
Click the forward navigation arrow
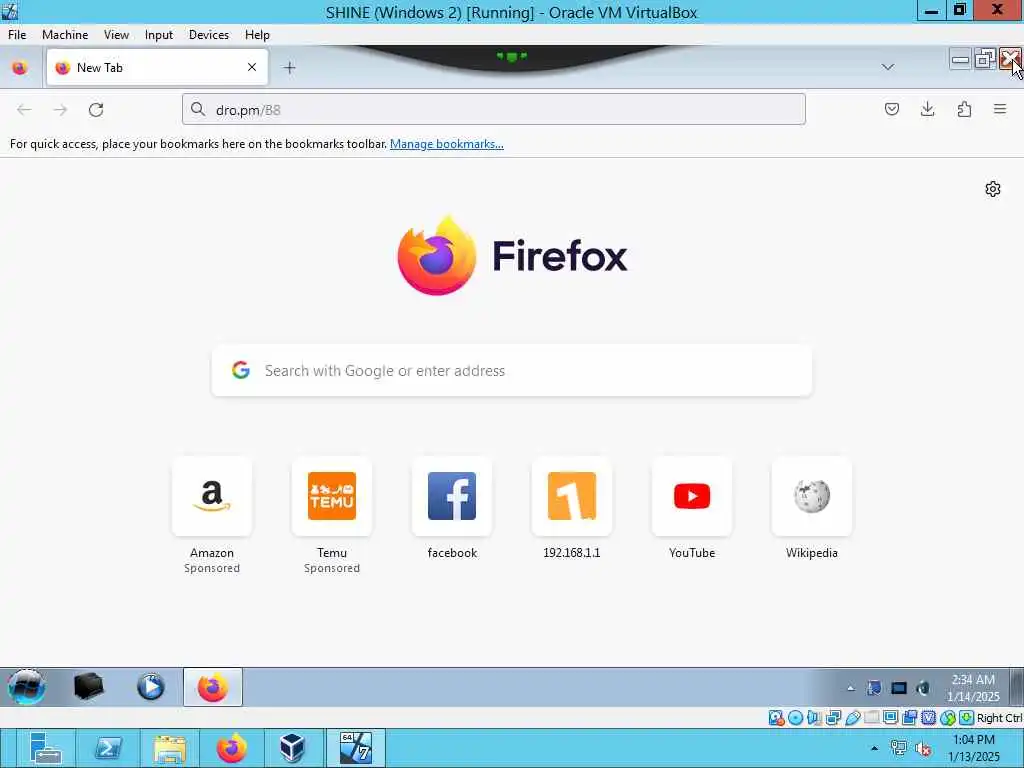tap(60, 110)
